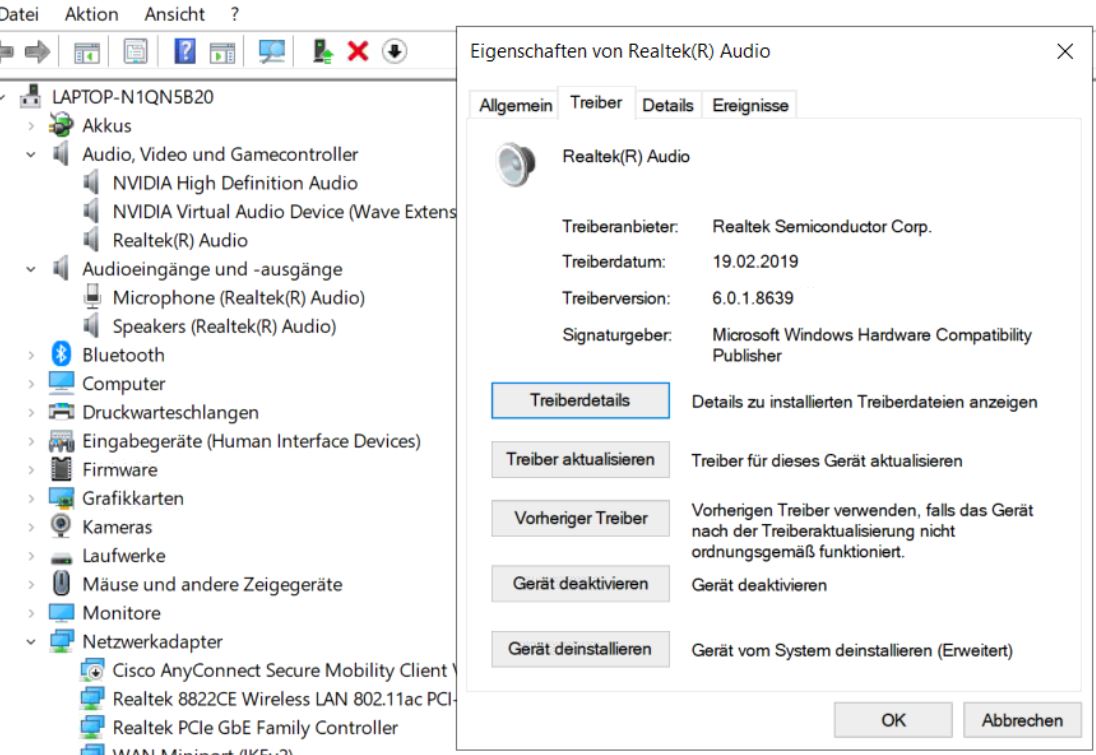Expand the Bluetooth node
Image resolution: width=1096 pixels, height=755 pixels.
click(31, 355)
